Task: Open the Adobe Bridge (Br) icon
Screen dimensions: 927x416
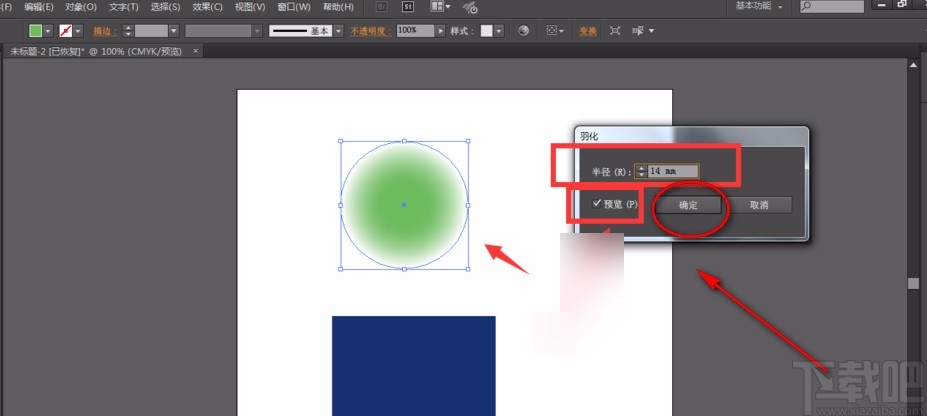Action: coord(383,7)
